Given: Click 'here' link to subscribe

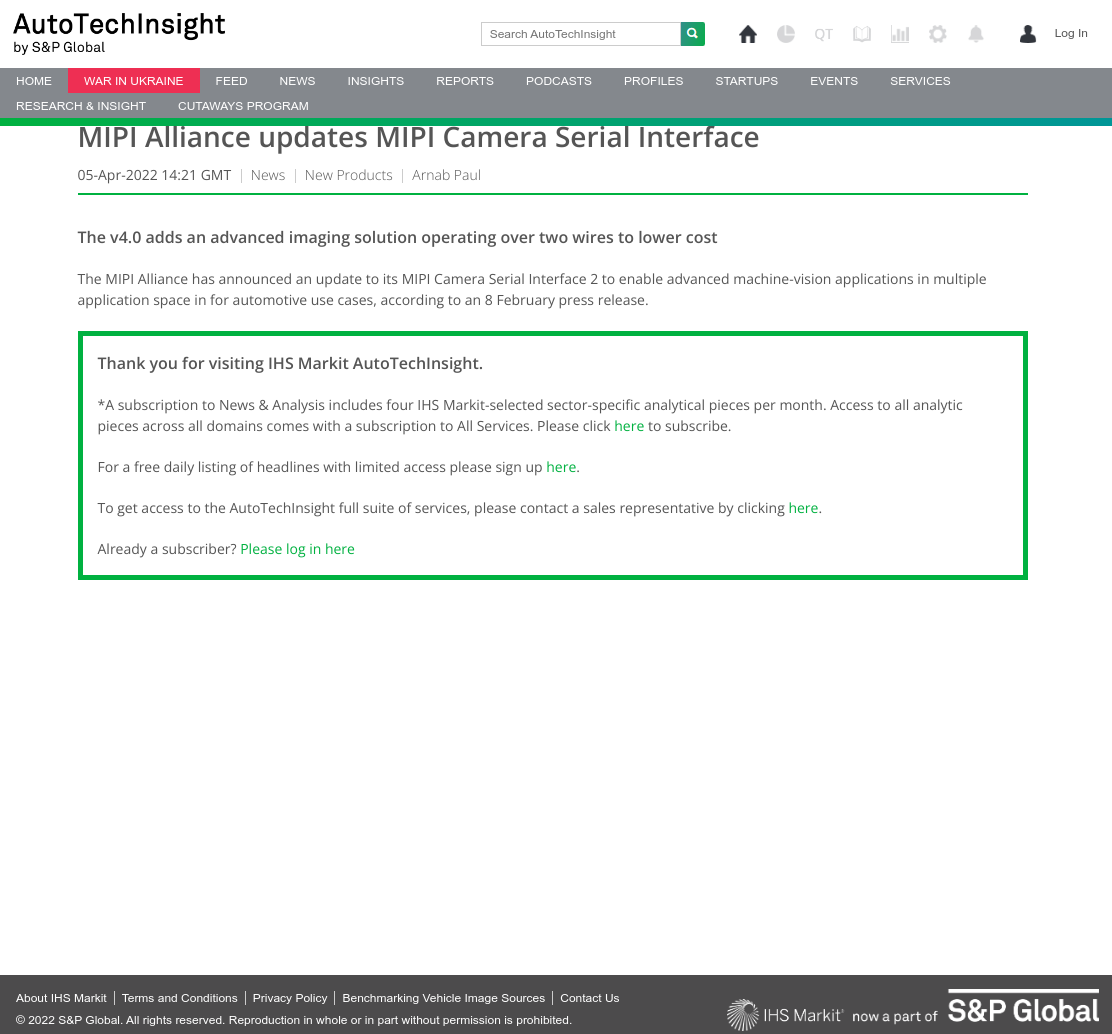Looking at the screenshot, I should click(629, 426).
